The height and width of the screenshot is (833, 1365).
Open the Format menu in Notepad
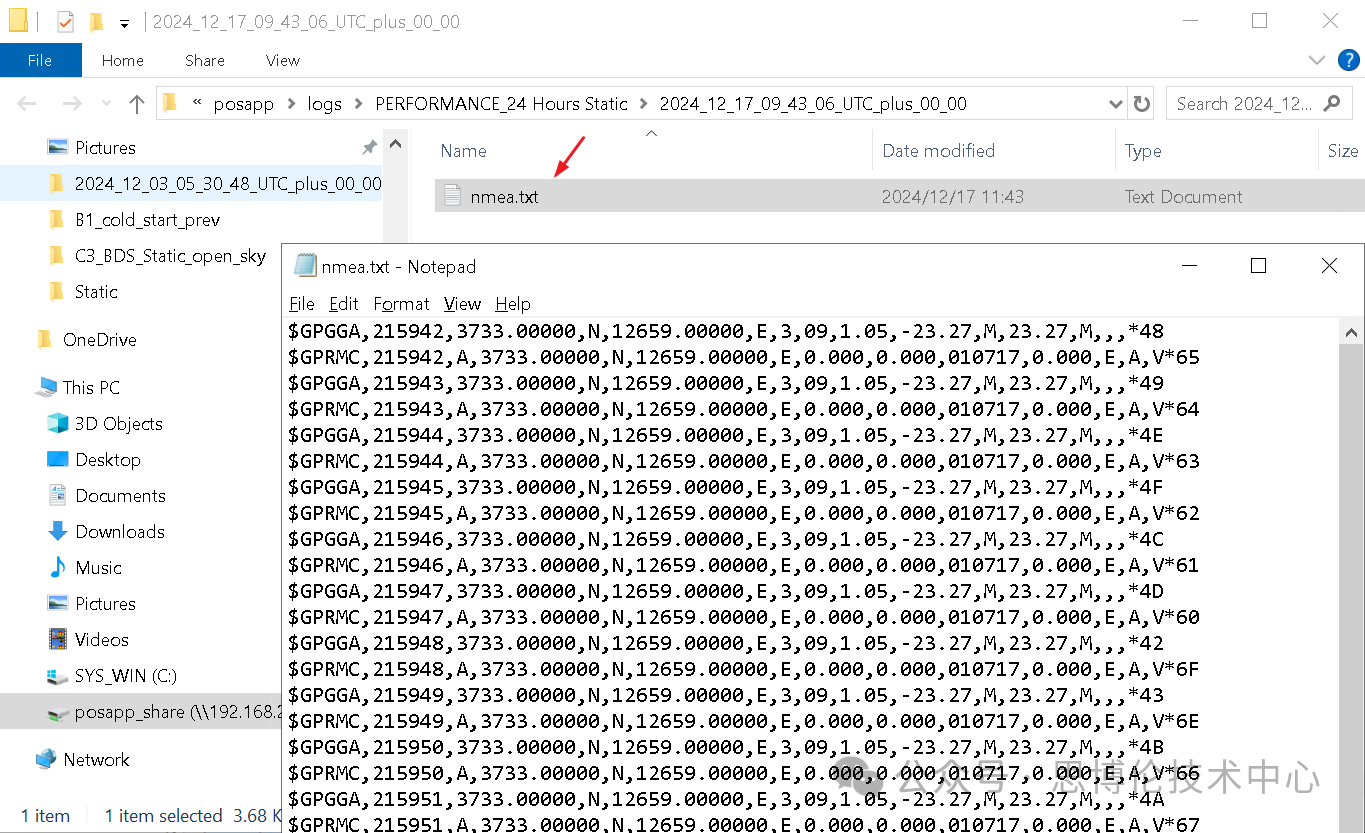point(401,304)
